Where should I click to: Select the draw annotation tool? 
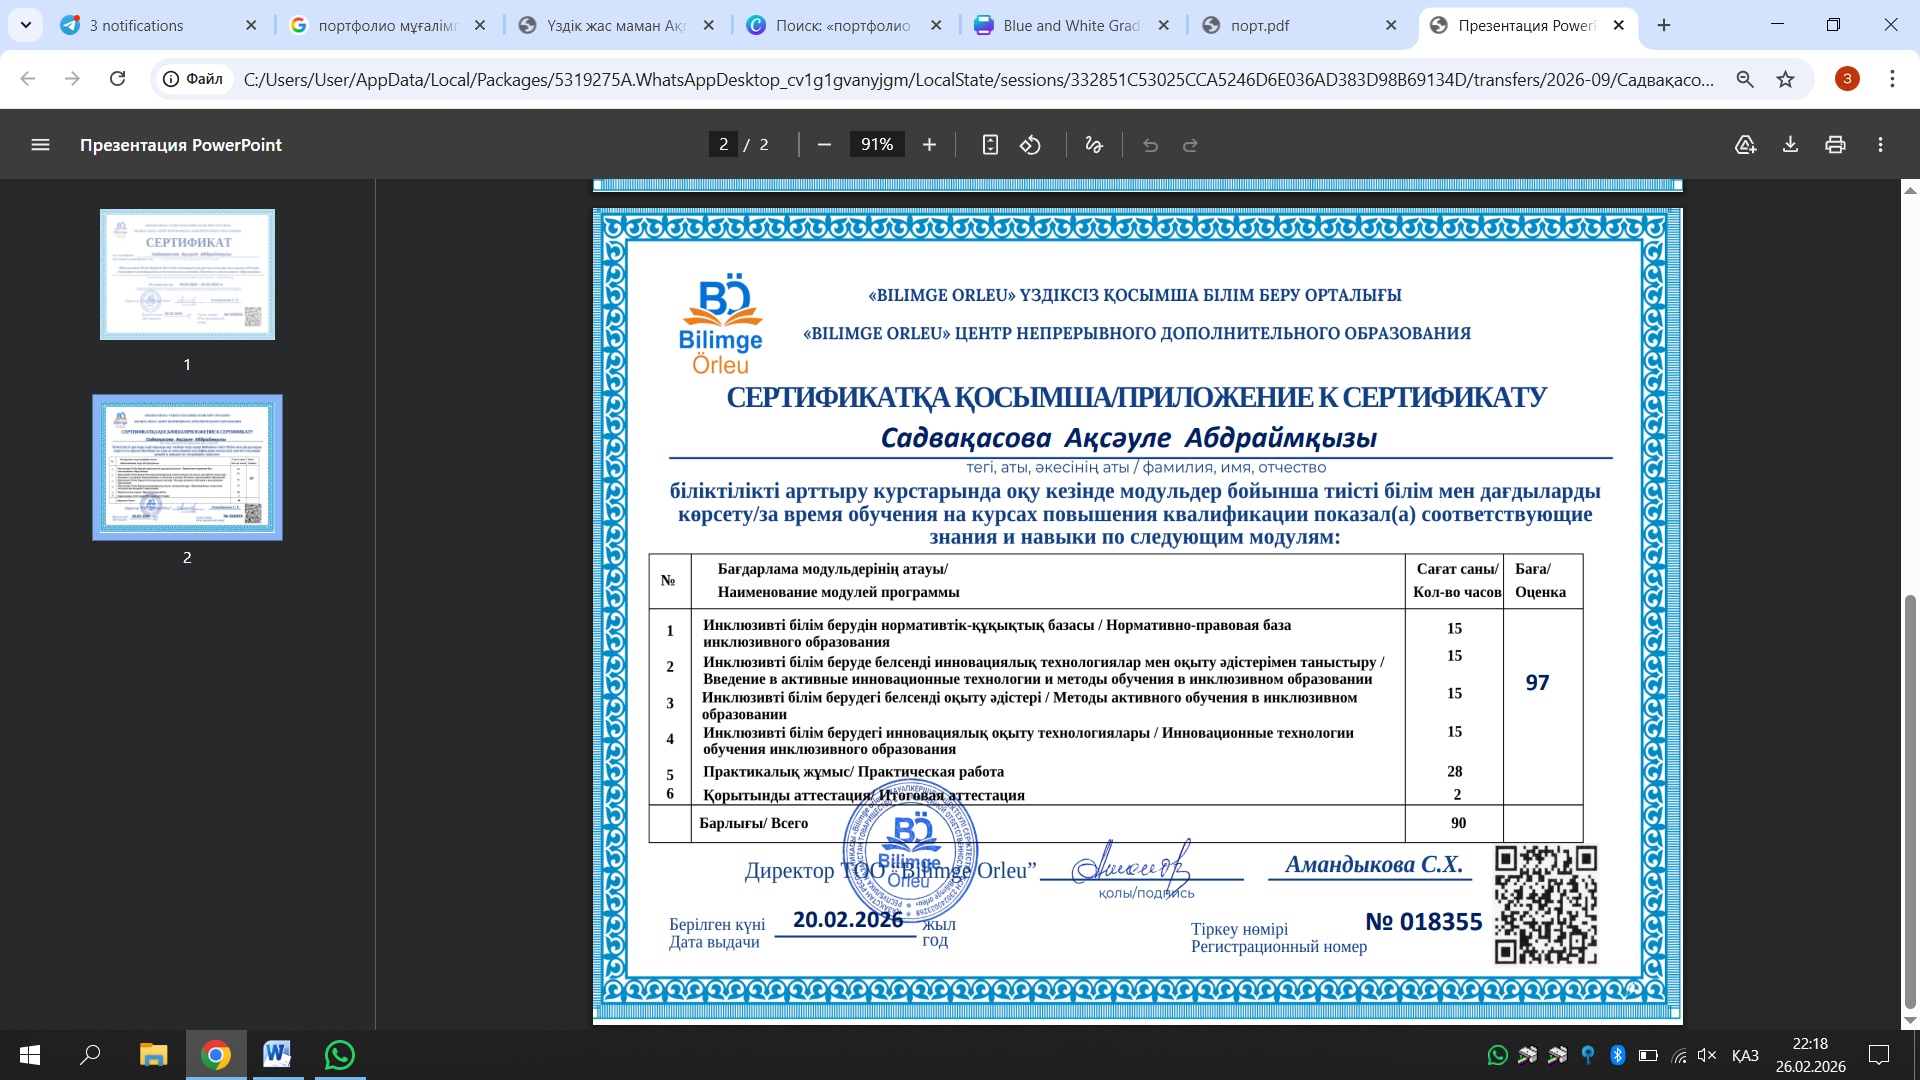coord(1094,145)
